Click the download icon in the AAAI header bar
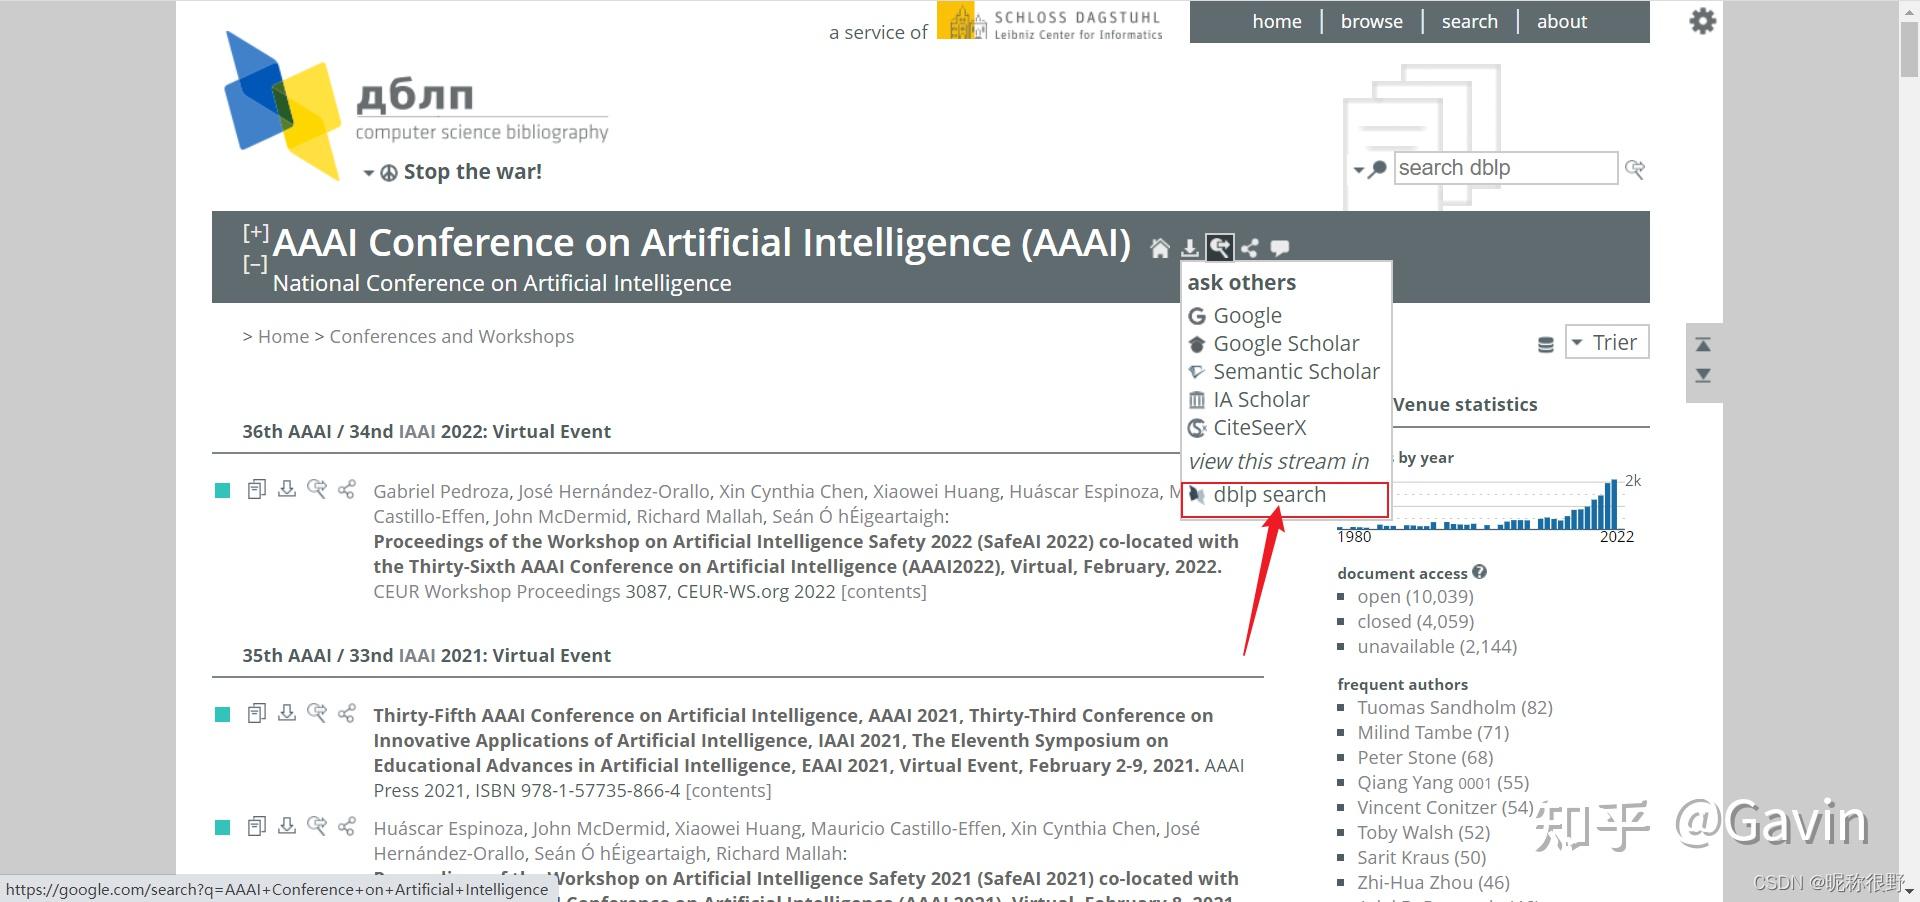 click(x=1190, y=247)
